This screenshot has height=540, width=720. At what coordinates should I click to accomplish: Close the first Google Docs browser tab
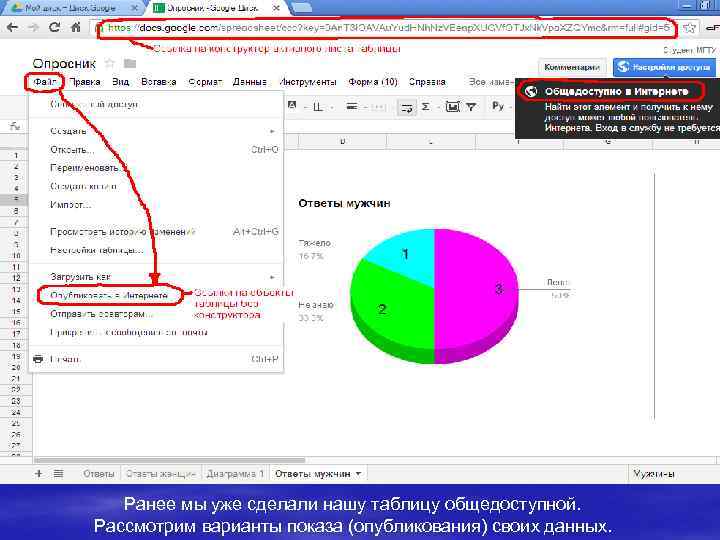tap(134, 8)
